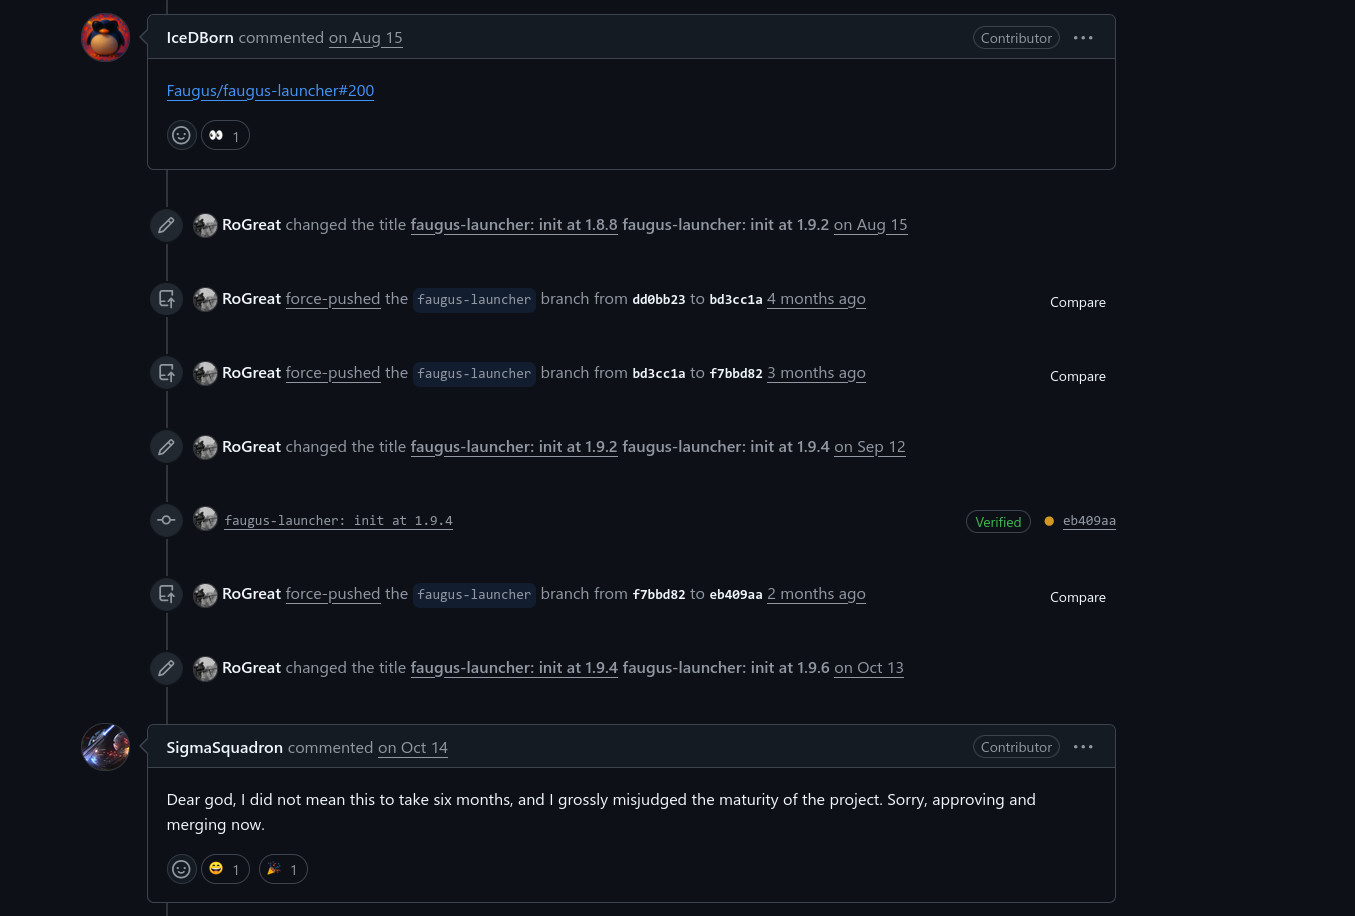Image resolution: width=1355 pixels, height=916 pixels.
Task: Click Contributor badge on IceDBorn's comment
Action: (1016, 38)
